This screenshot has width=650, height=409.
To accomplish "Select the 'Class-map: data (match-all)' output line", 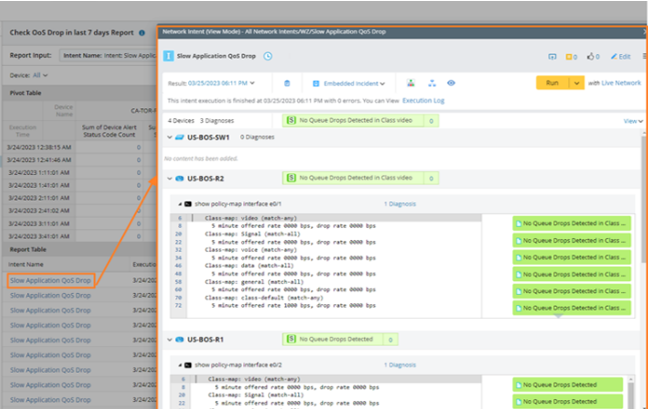I will point(249,266).
